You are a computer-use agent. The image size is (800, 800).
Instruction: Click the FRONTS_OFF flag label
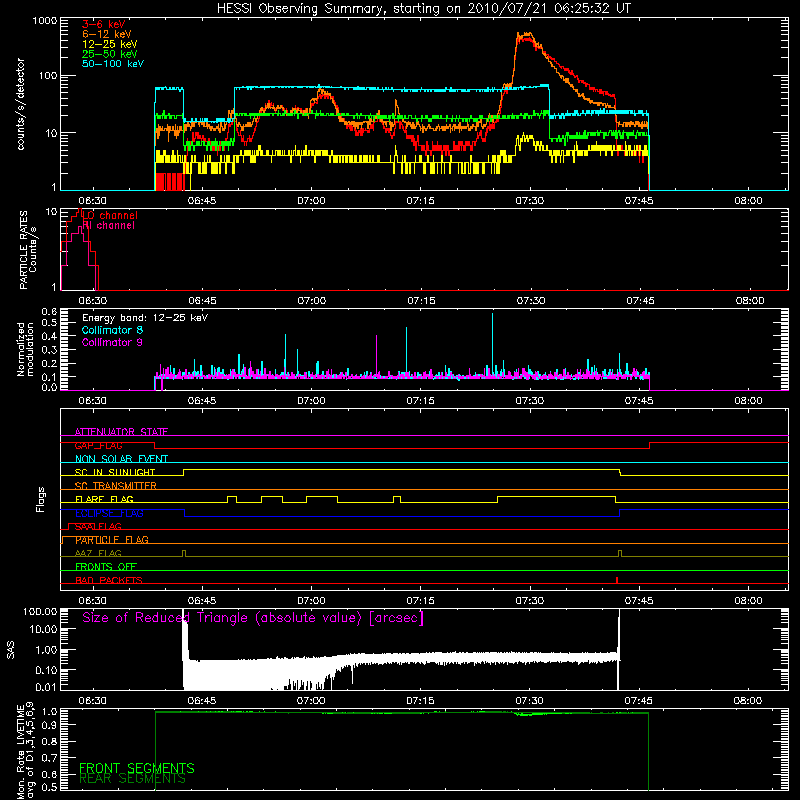(106, 567)
